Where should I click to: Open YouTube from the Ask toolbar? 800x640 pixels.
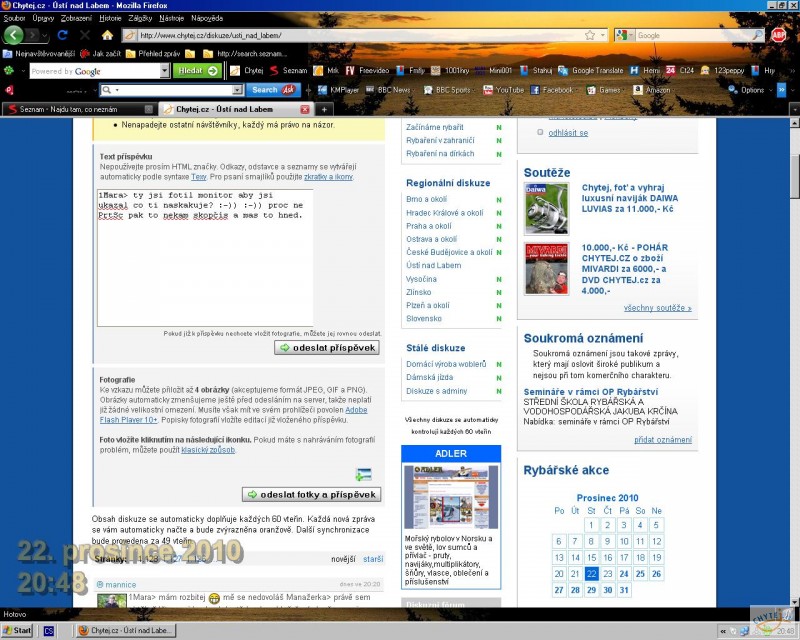[x=504, y=90]
